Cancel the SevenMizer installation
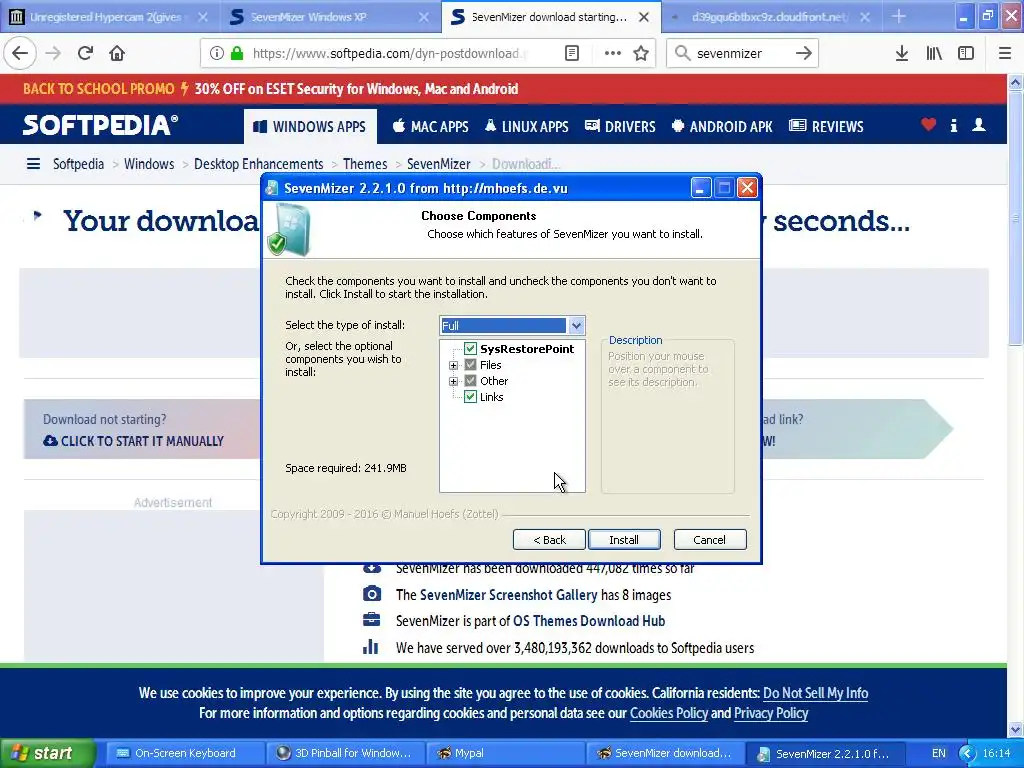 point(710,539)
